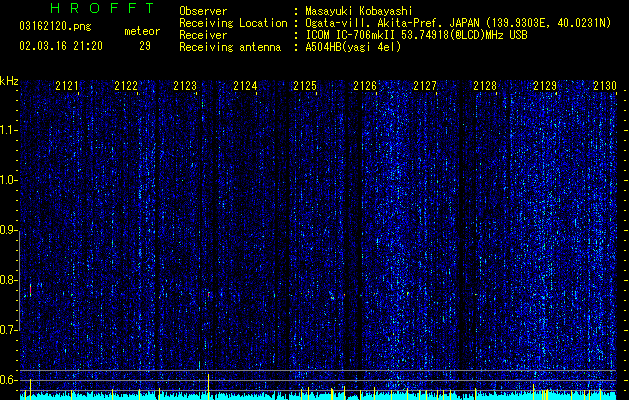Select the antenna value A504HB(yagi 4el)
This screenshot has width=629, height=400.
click(x=353, y=47)
